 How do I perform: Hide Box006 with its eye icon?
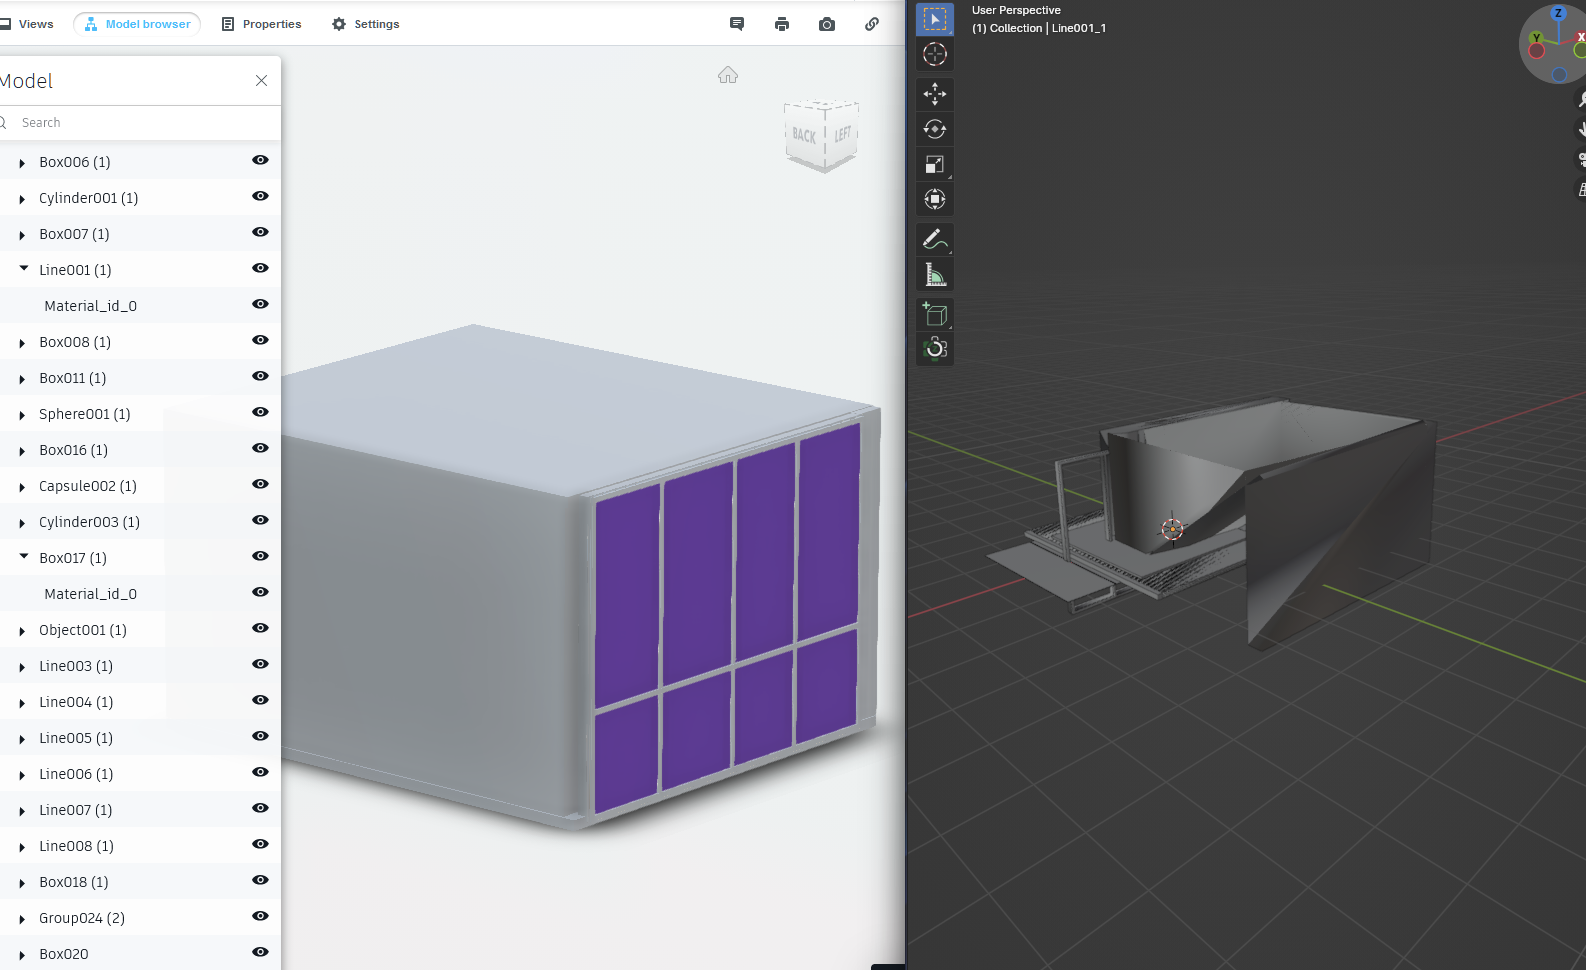(x=260, y=160)
